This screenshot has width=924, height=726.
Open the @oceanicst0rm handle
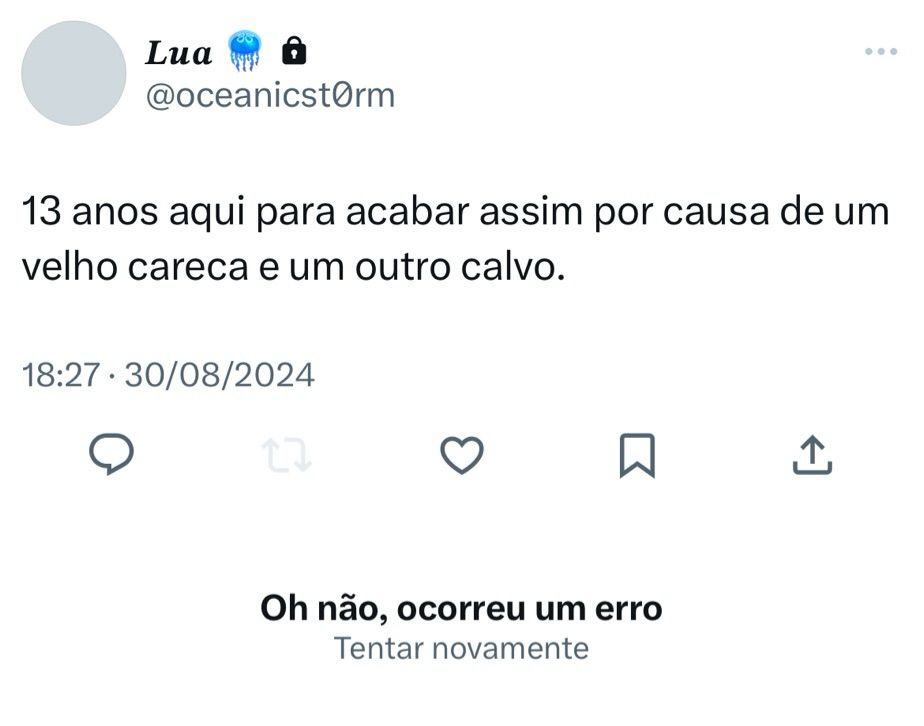point(270,95)
